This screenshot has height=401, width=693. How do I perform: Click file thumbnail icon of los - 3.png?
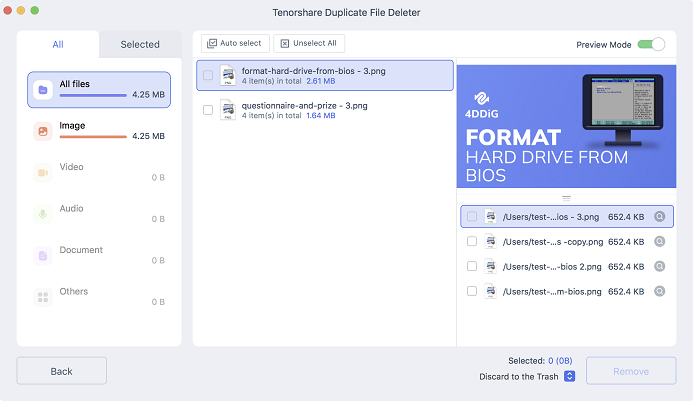coord(490,217)
